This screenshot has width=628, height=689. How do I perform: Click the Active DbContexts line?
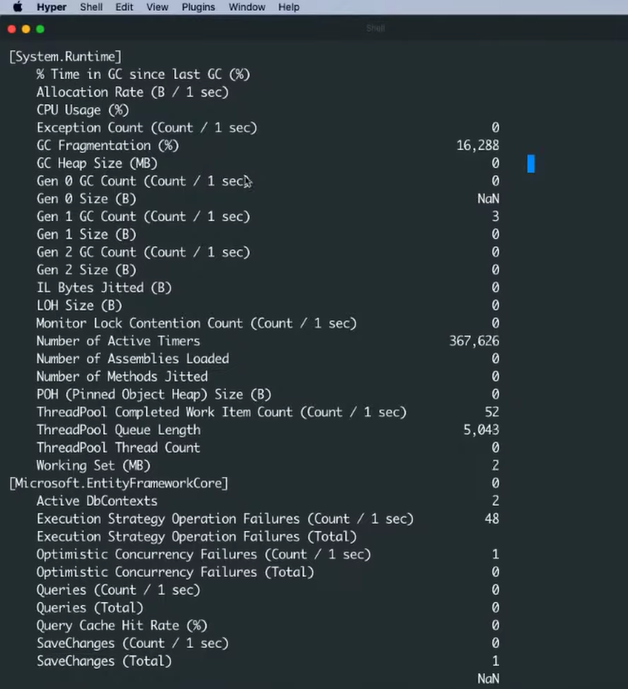[97, 501]
